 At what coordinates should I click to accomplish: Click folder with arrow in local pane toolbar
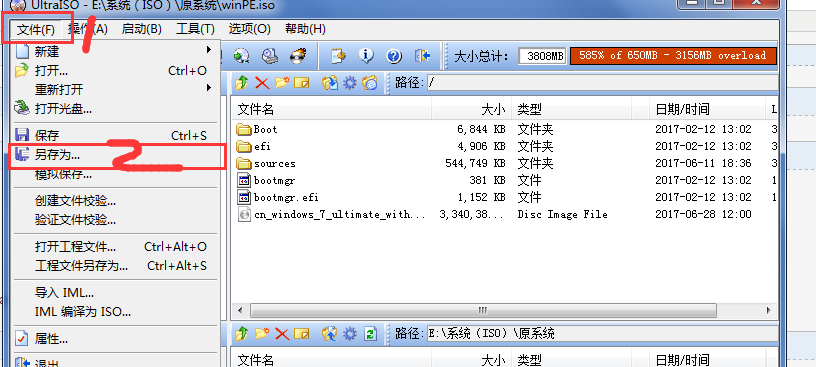click(329, 333)
